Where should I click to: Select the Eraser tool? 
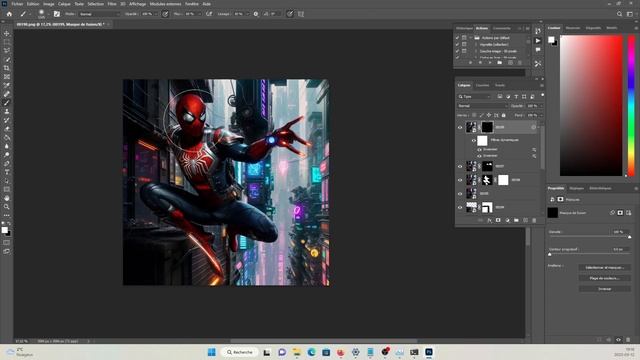tap(7, 129)
